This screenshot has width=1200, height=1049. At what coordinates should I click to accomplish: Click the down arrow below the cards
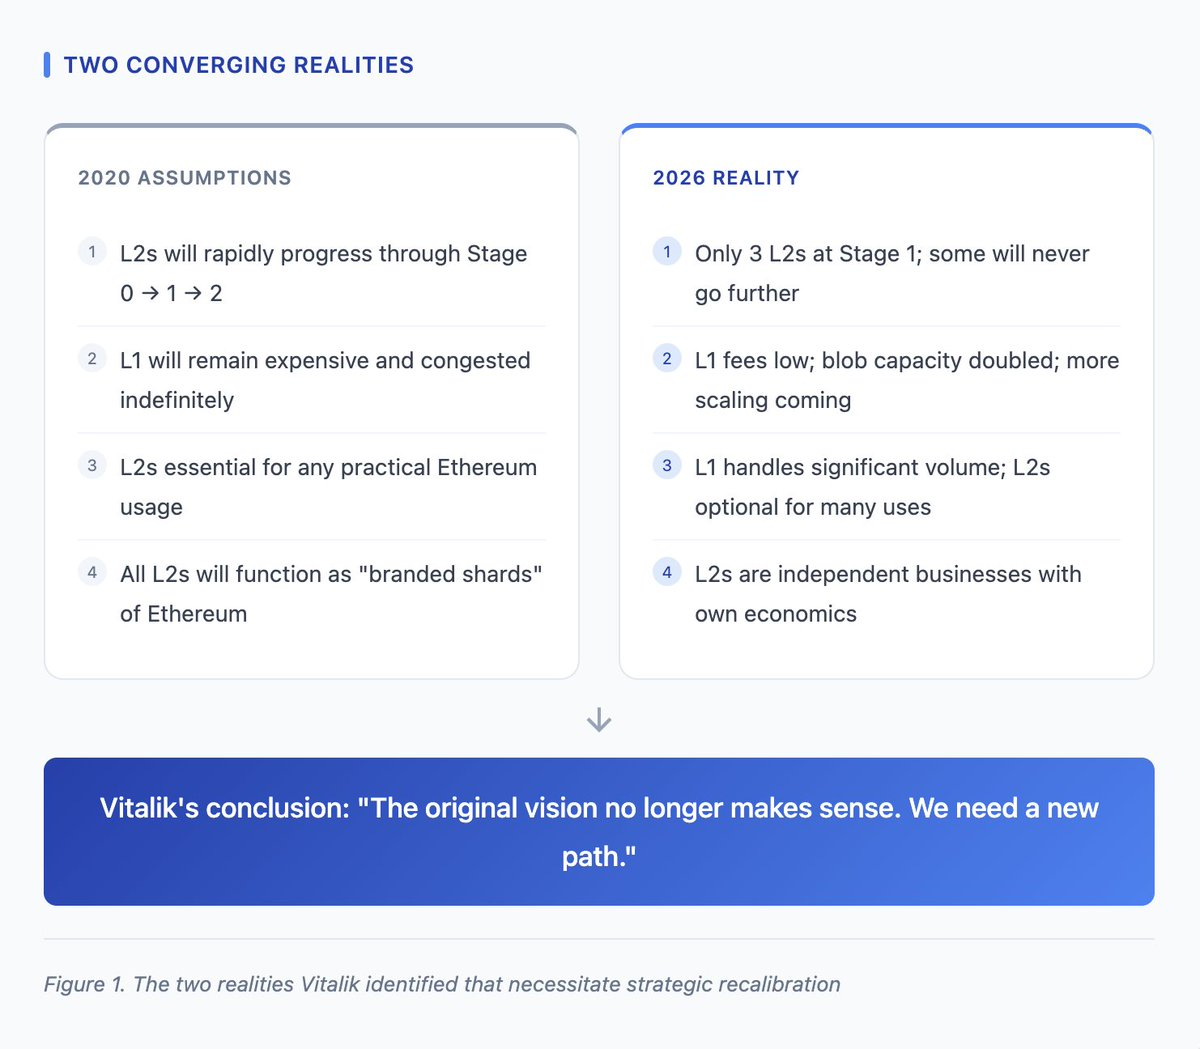pyautogui.click(x=599, y=720)
